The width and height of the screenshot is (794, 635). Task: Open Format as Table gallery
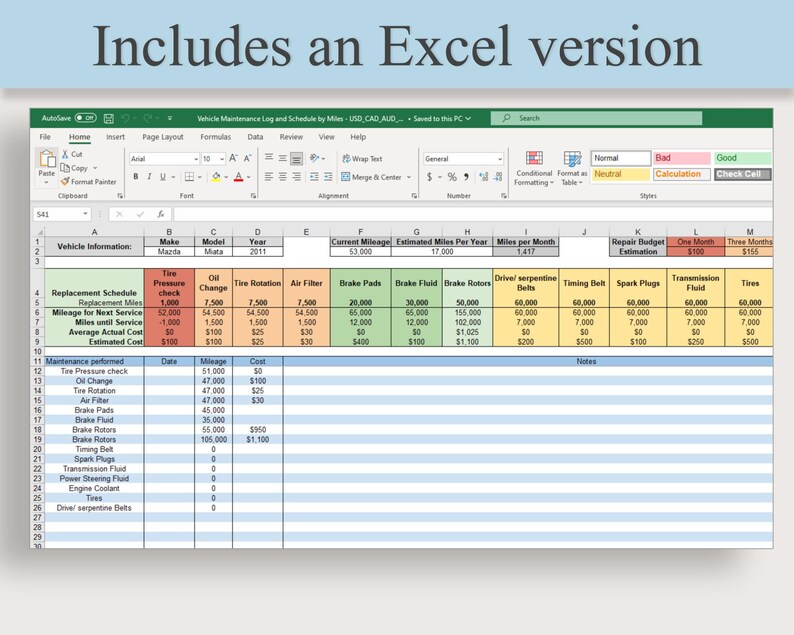coord(572,169)
